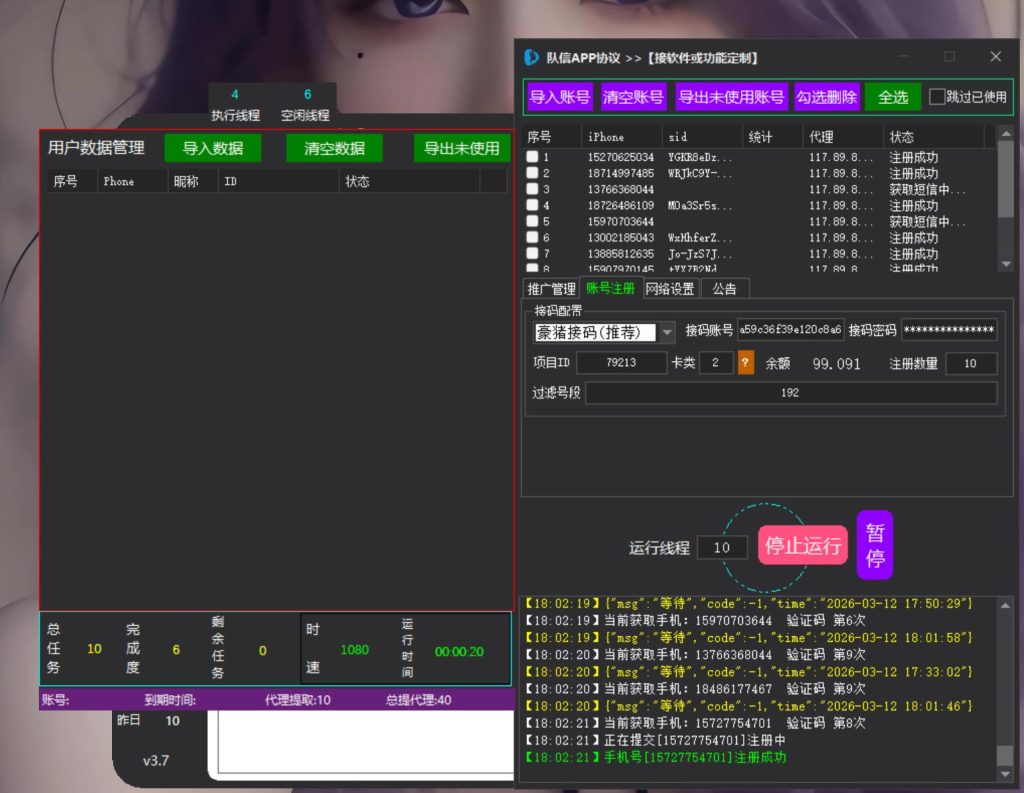This screenshot has width=1024, height=793.
Task: Click the log panel scroll-down arrow
Action: [1005, 775]
